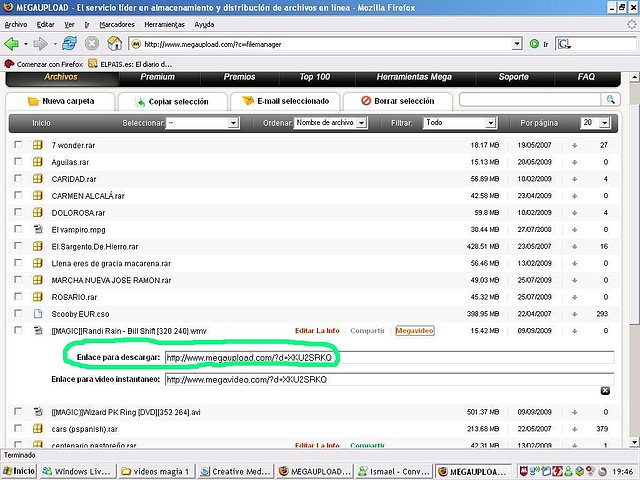This screenshot has width=640, height=480.
Task: Open the Herramientas menu
Action: coord(164,24)
